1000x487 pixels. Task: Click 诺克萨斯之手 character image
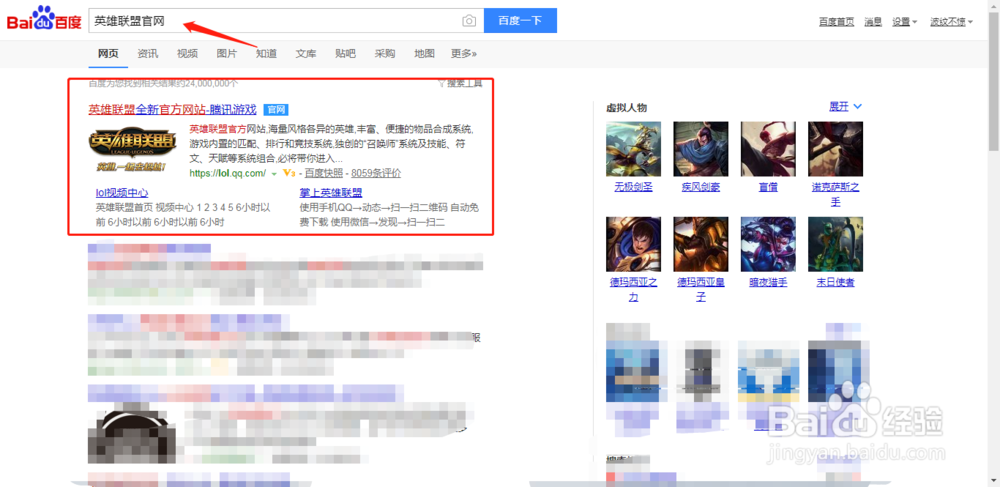point(835,149)
